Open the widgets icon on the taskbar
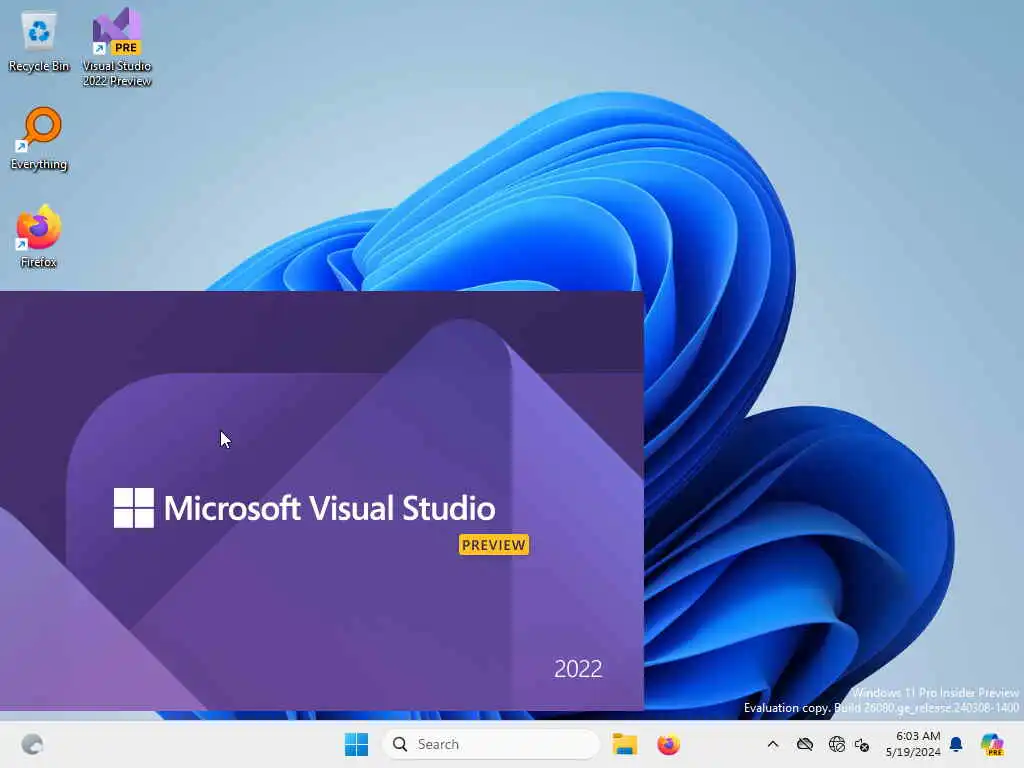The height and width of the screenshot is (768, 1024). click(32, 744)
